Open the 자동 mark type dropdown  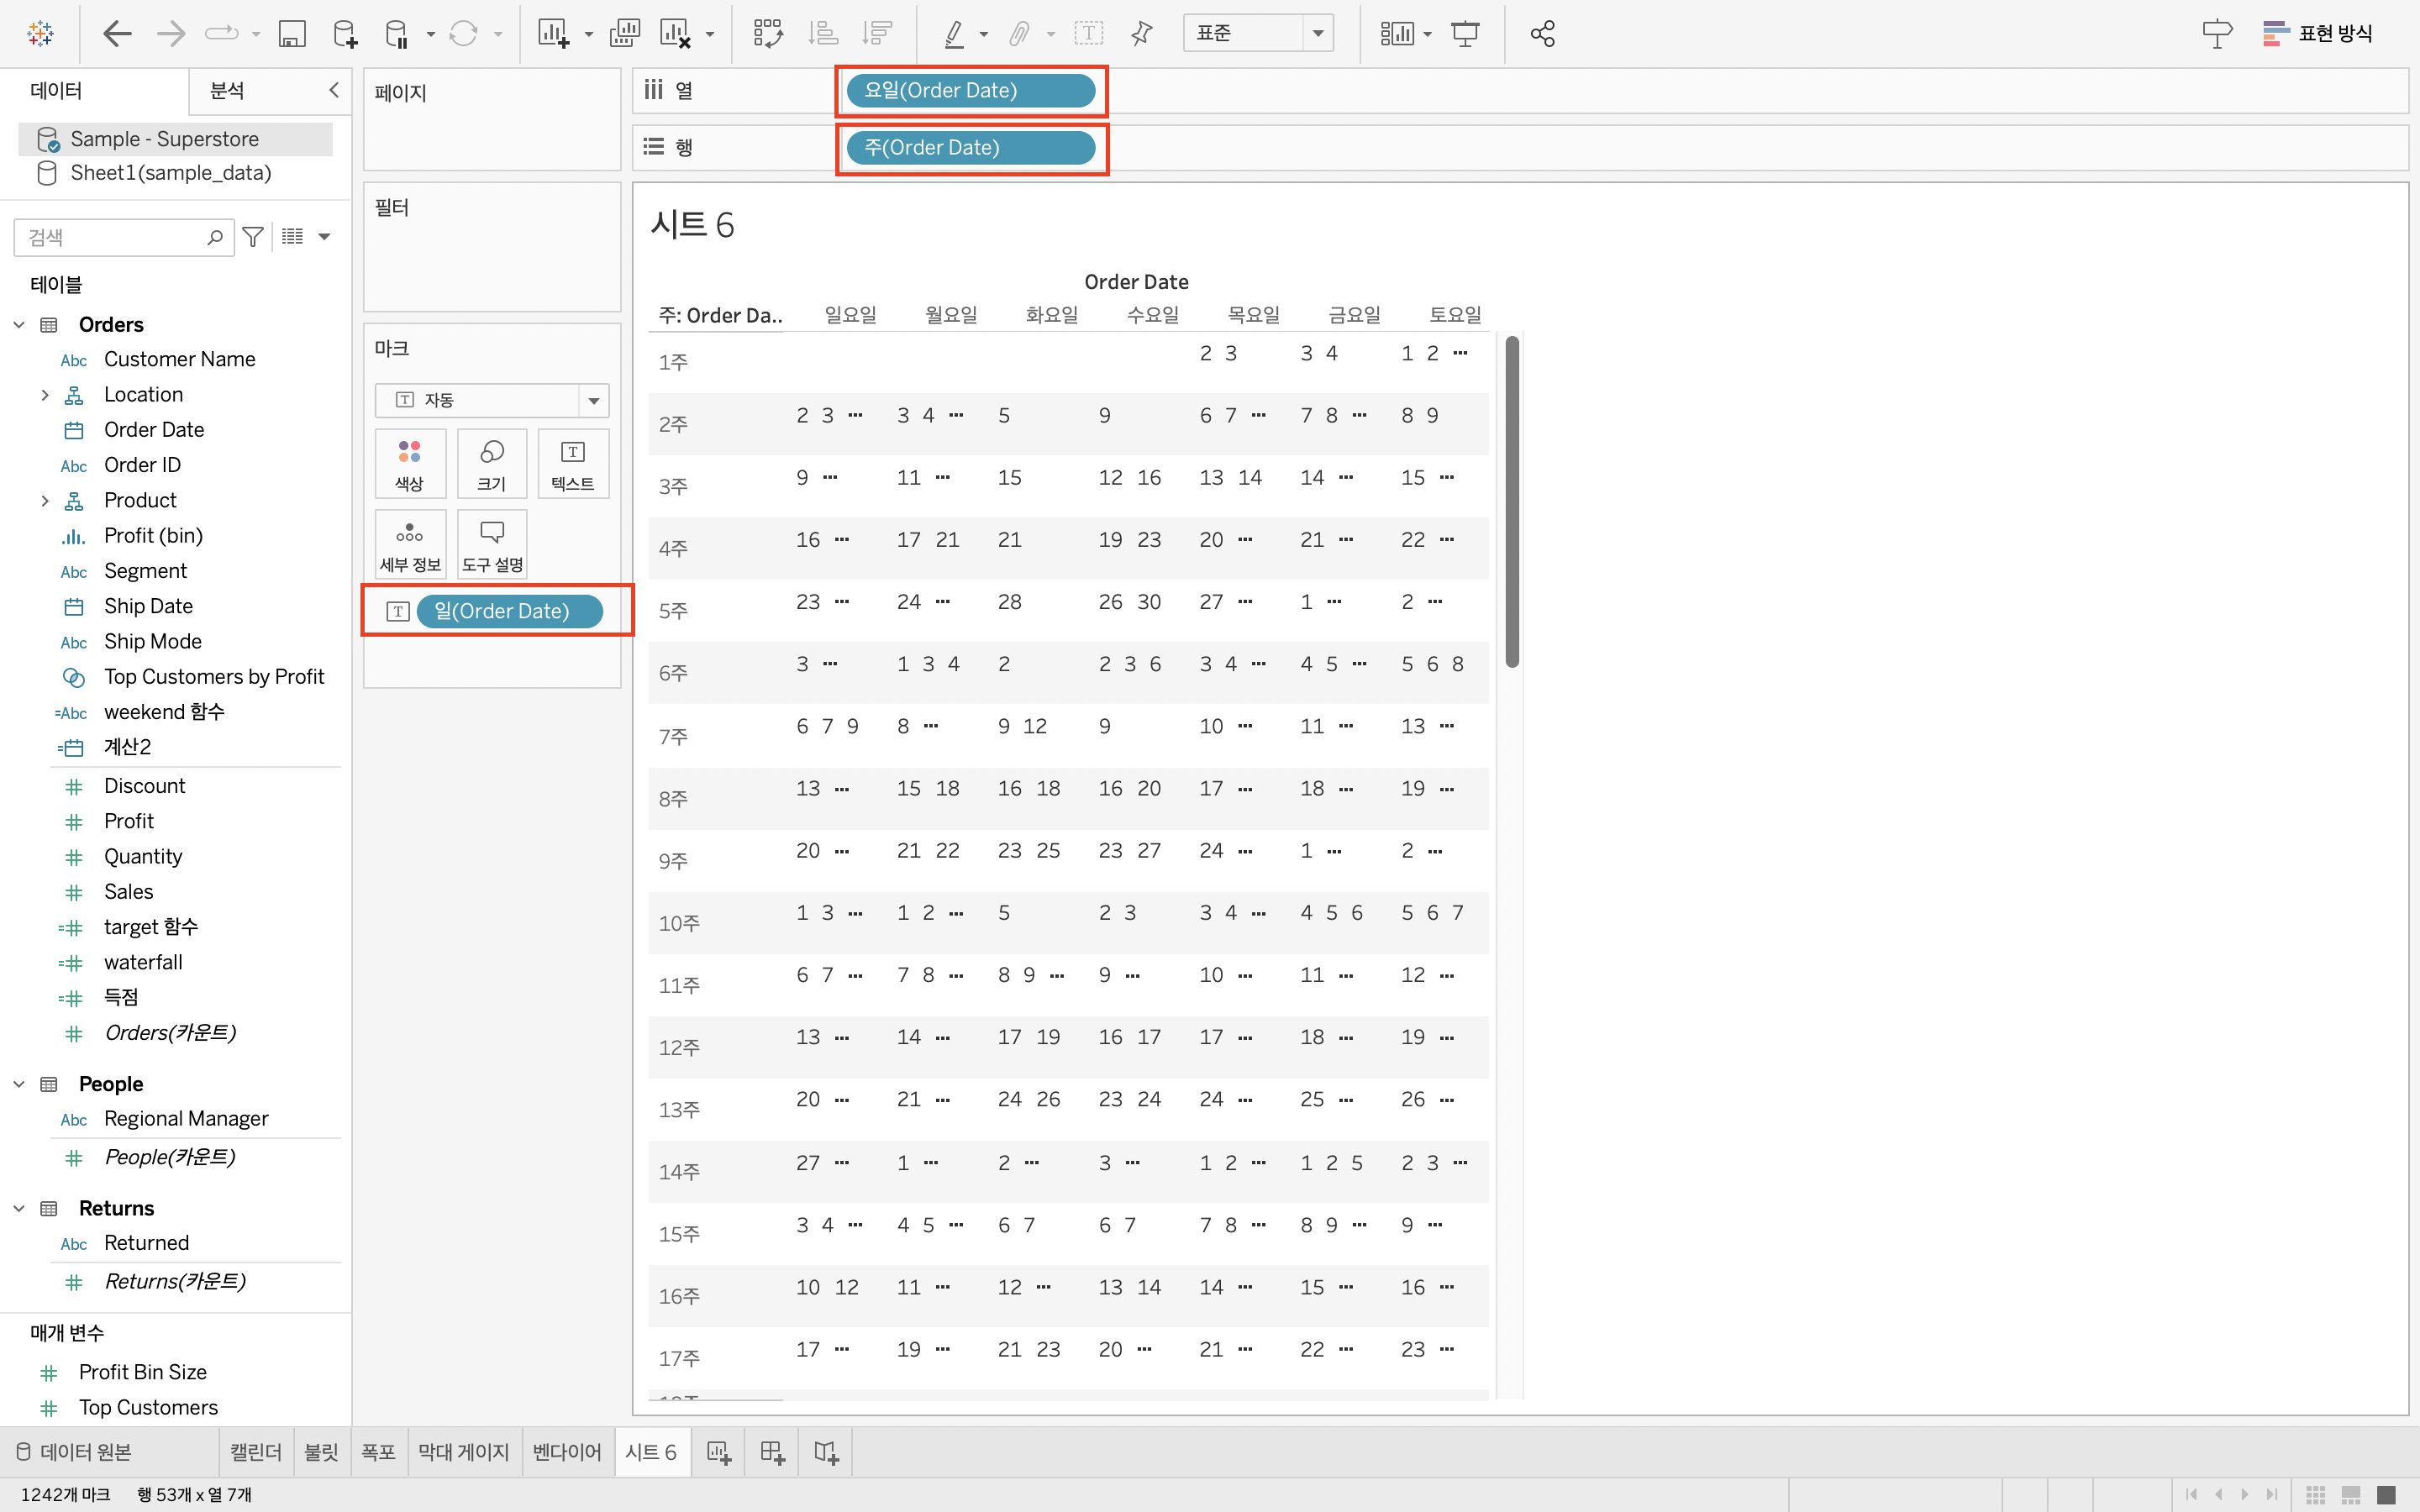pos(491,400)
